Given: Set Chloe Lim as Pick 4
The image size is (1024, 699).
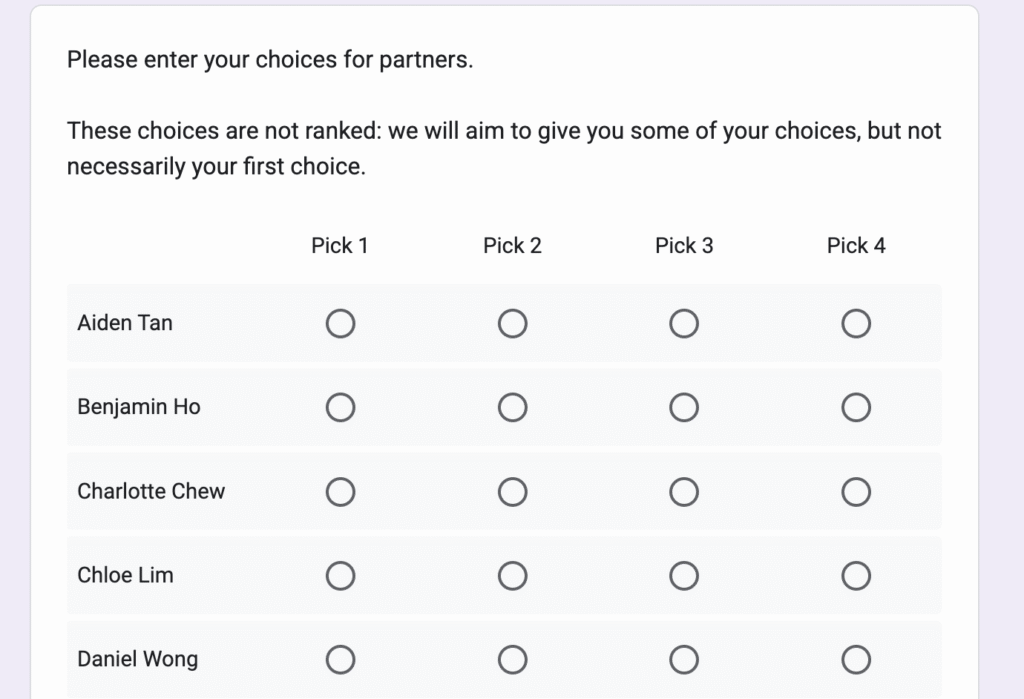Looking at the screenshot, I should coord(856,576).
